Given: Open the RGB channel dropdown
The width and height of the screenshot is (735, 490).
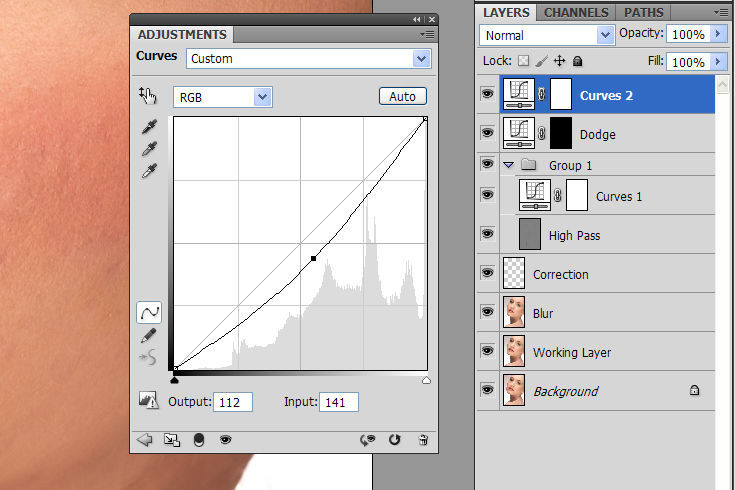Looking at the screenshot, I should coord(262,97).
